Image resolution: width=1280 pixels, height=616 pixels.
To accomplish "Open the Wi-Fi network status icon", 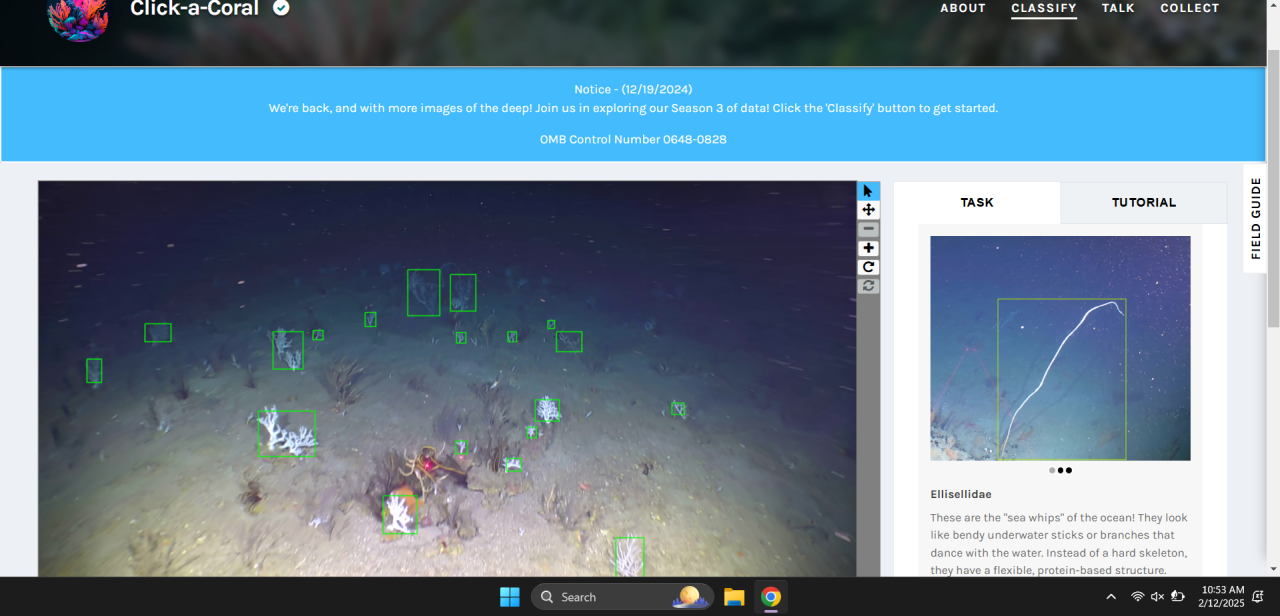I will [1137, 597].
